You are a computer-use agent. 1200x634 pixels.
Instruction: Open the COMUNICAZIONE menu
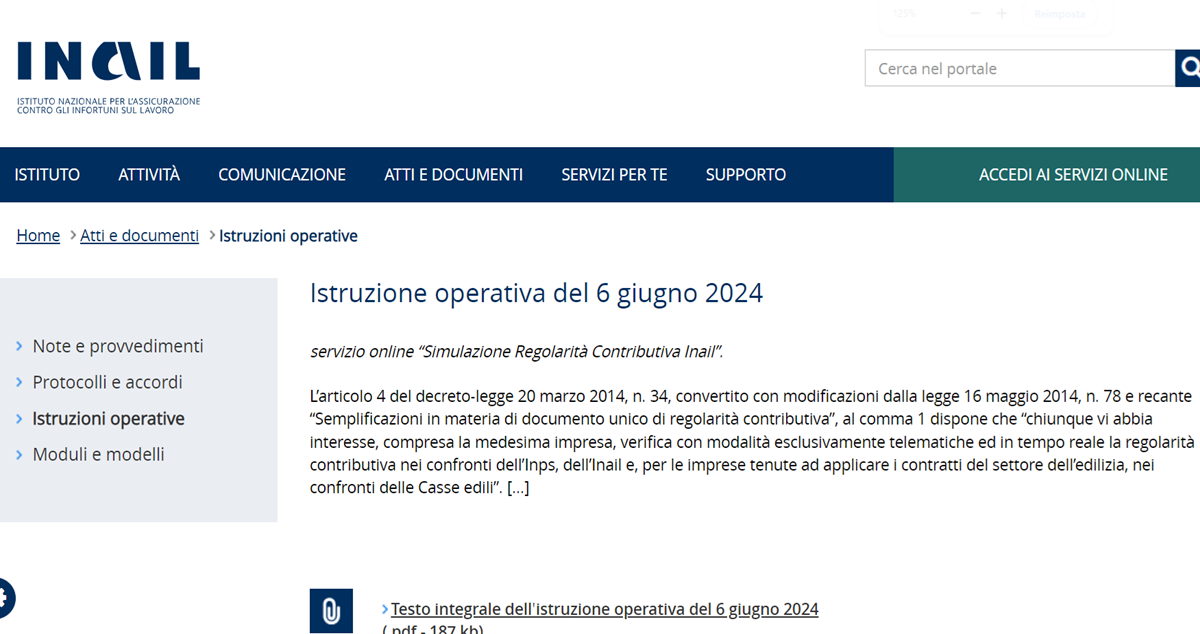tap(282, 174)
